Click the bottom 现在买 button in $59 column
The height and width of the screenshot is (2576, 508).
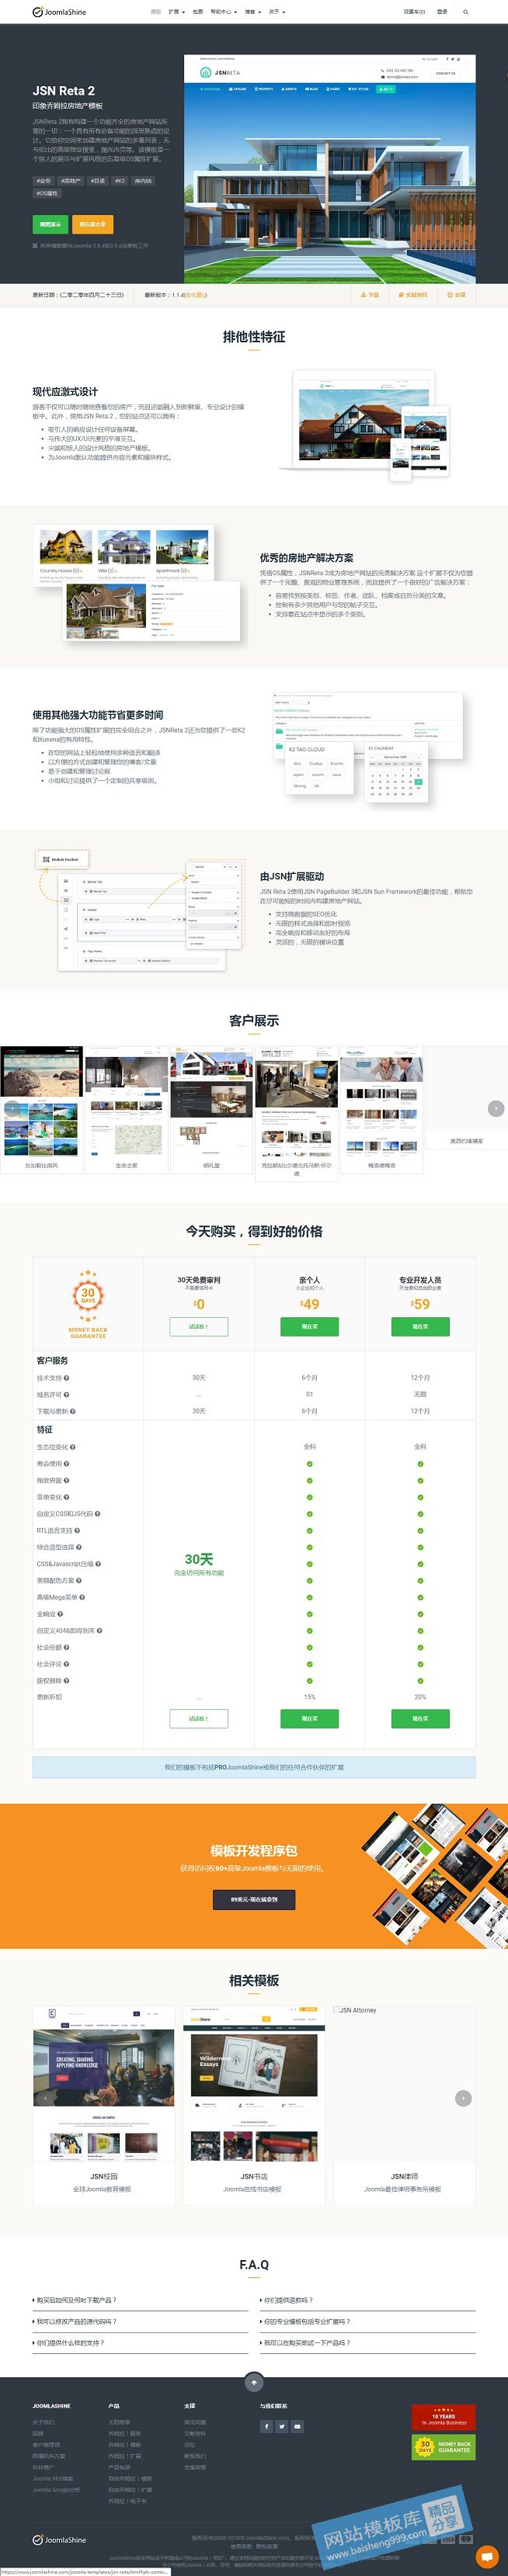tap(420, 1718)
